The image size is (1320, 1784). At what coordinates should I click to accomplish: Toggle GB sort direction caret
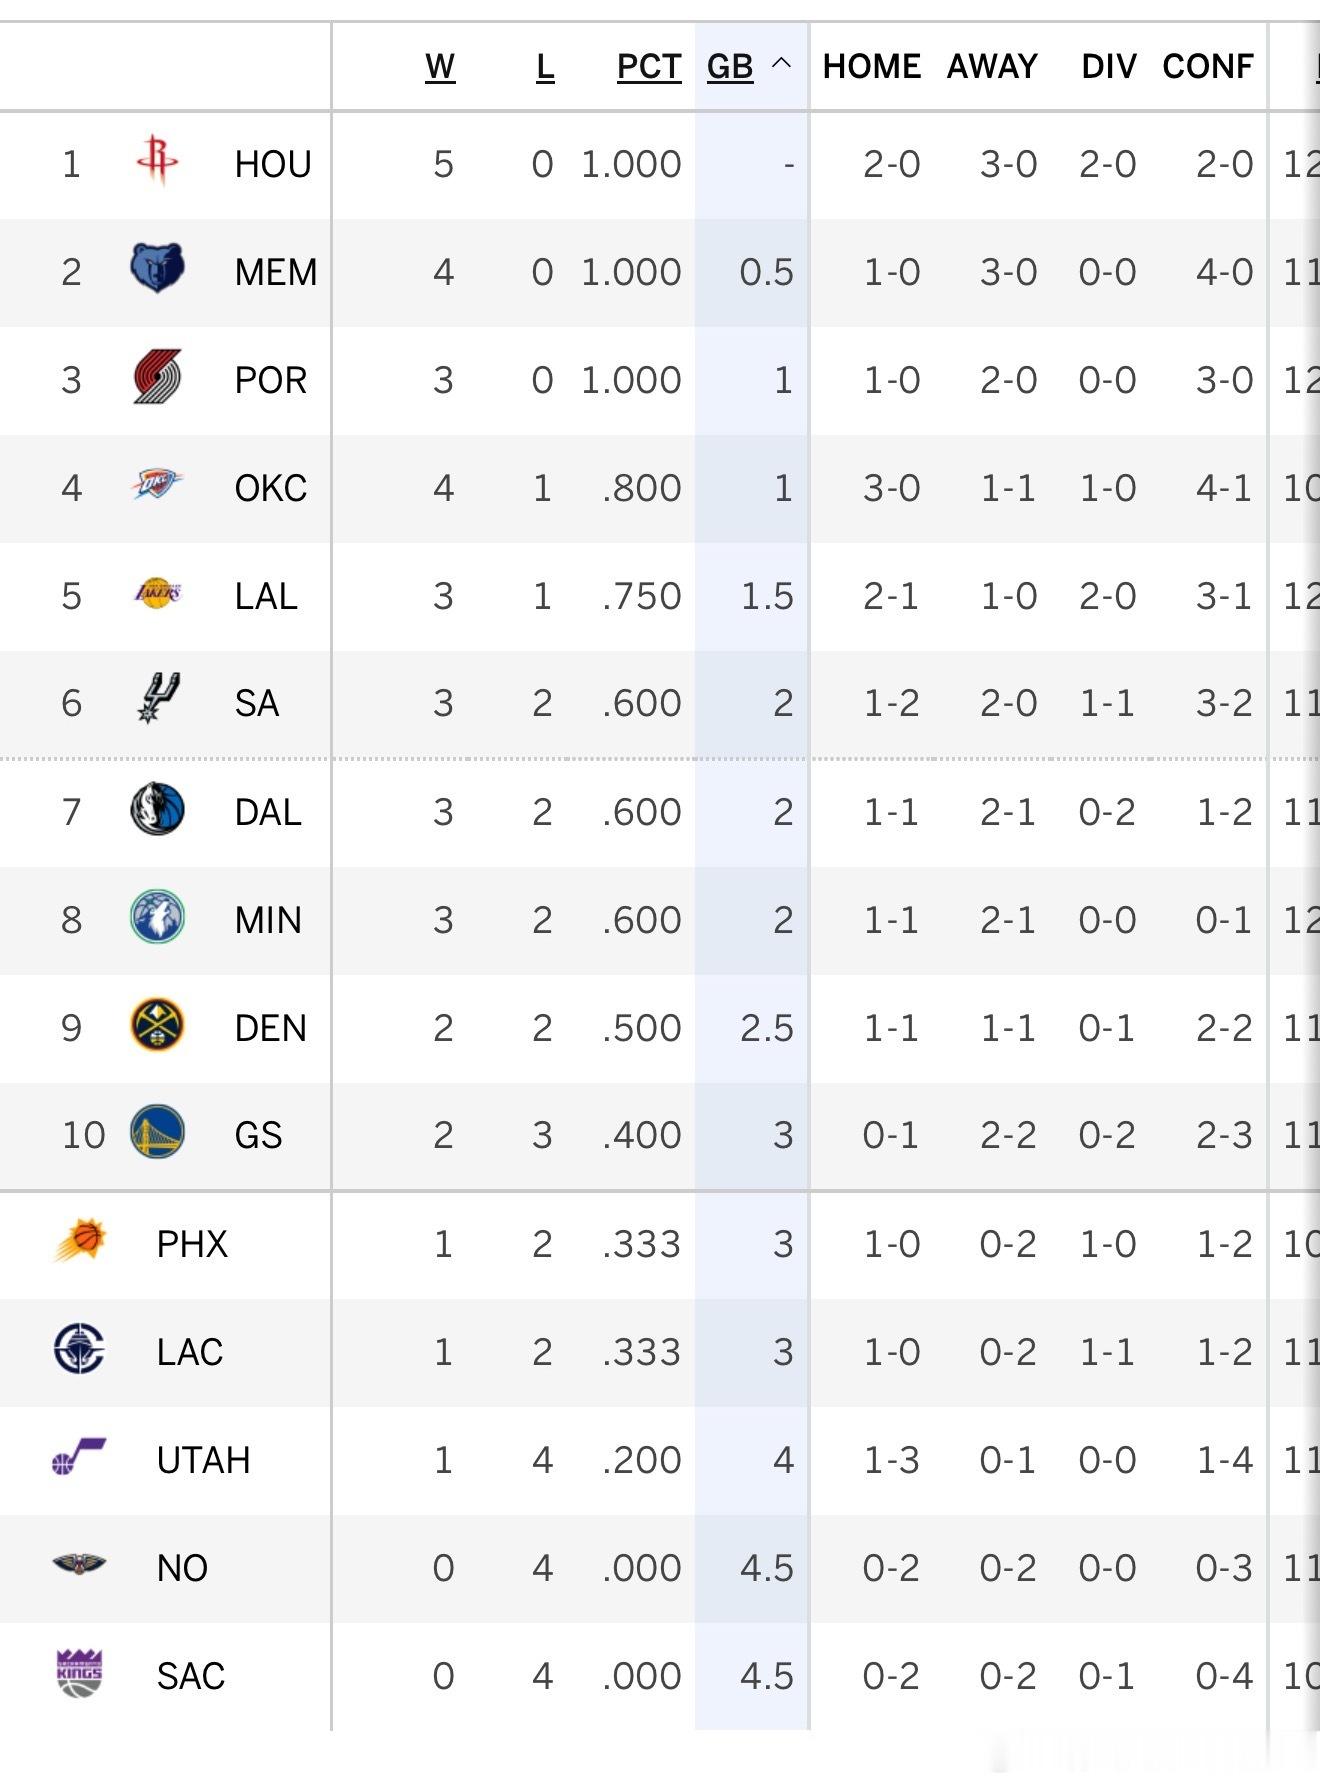pyautogui.click(x=782, y=63)
